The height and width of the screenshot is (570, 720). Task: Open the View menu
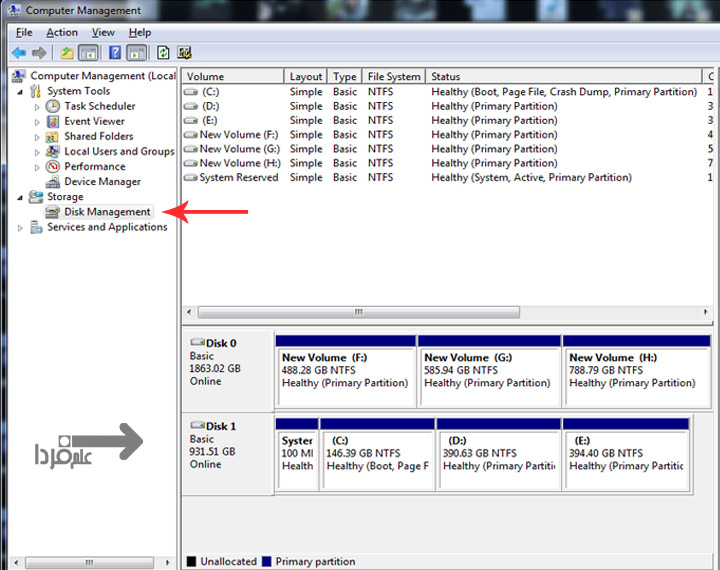[x=103, y=32]
